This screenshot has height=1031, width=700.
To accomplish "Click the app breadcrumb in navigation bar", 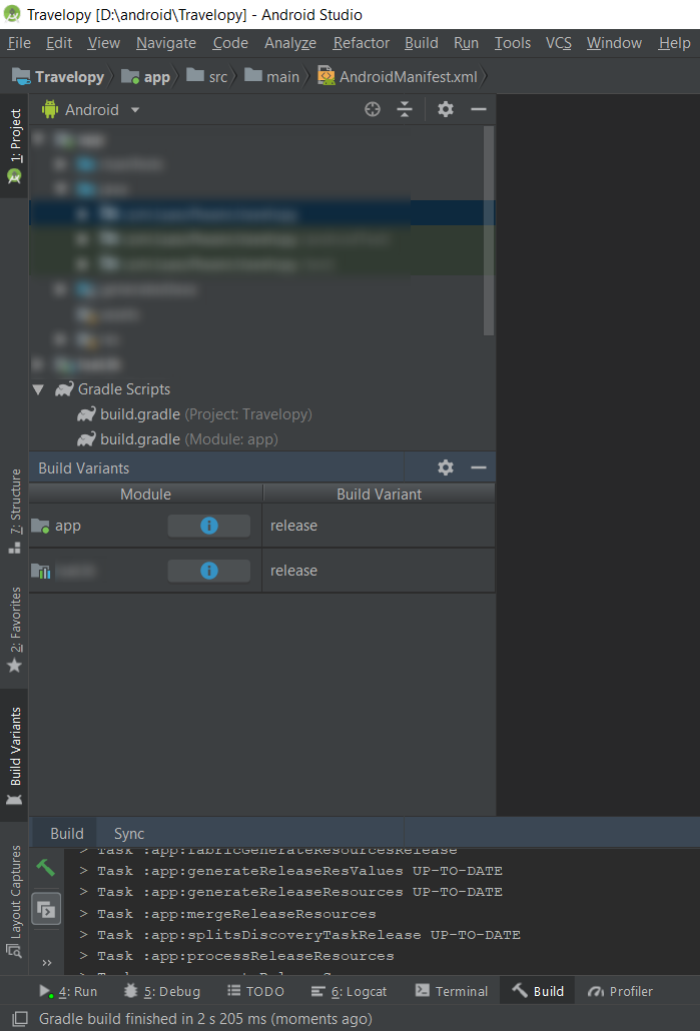I will (146, 77).
